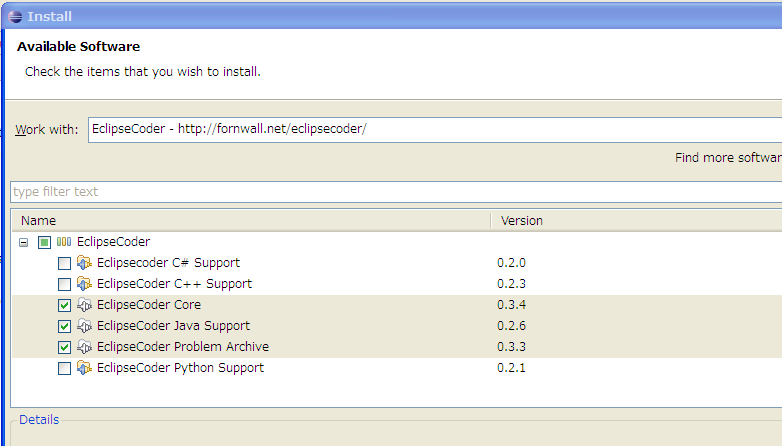Disable the EclipseCoder Problem Archive checkbox
782x446 pixels.
coord(64,347)
